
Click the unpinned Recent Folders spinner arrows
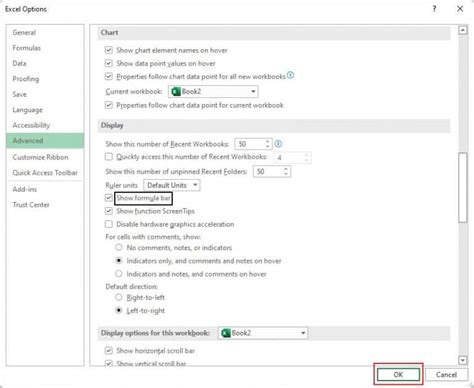(x=286, y=171)
